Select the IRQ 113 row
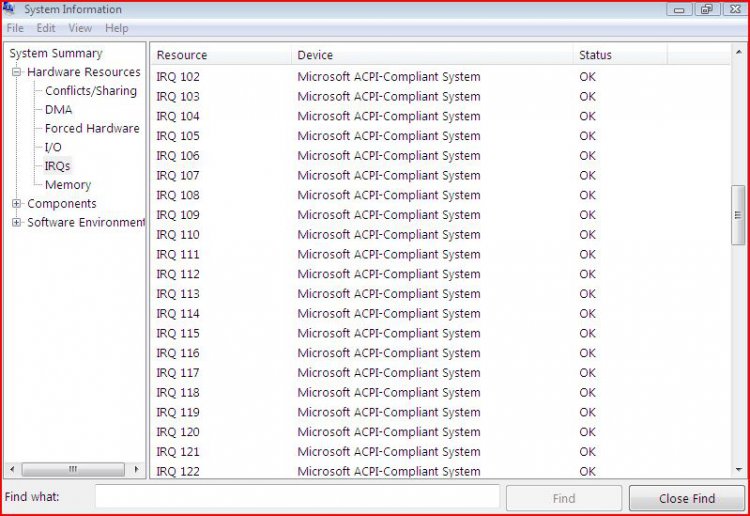Screen dimensions: 750x516 pos(441,294)
